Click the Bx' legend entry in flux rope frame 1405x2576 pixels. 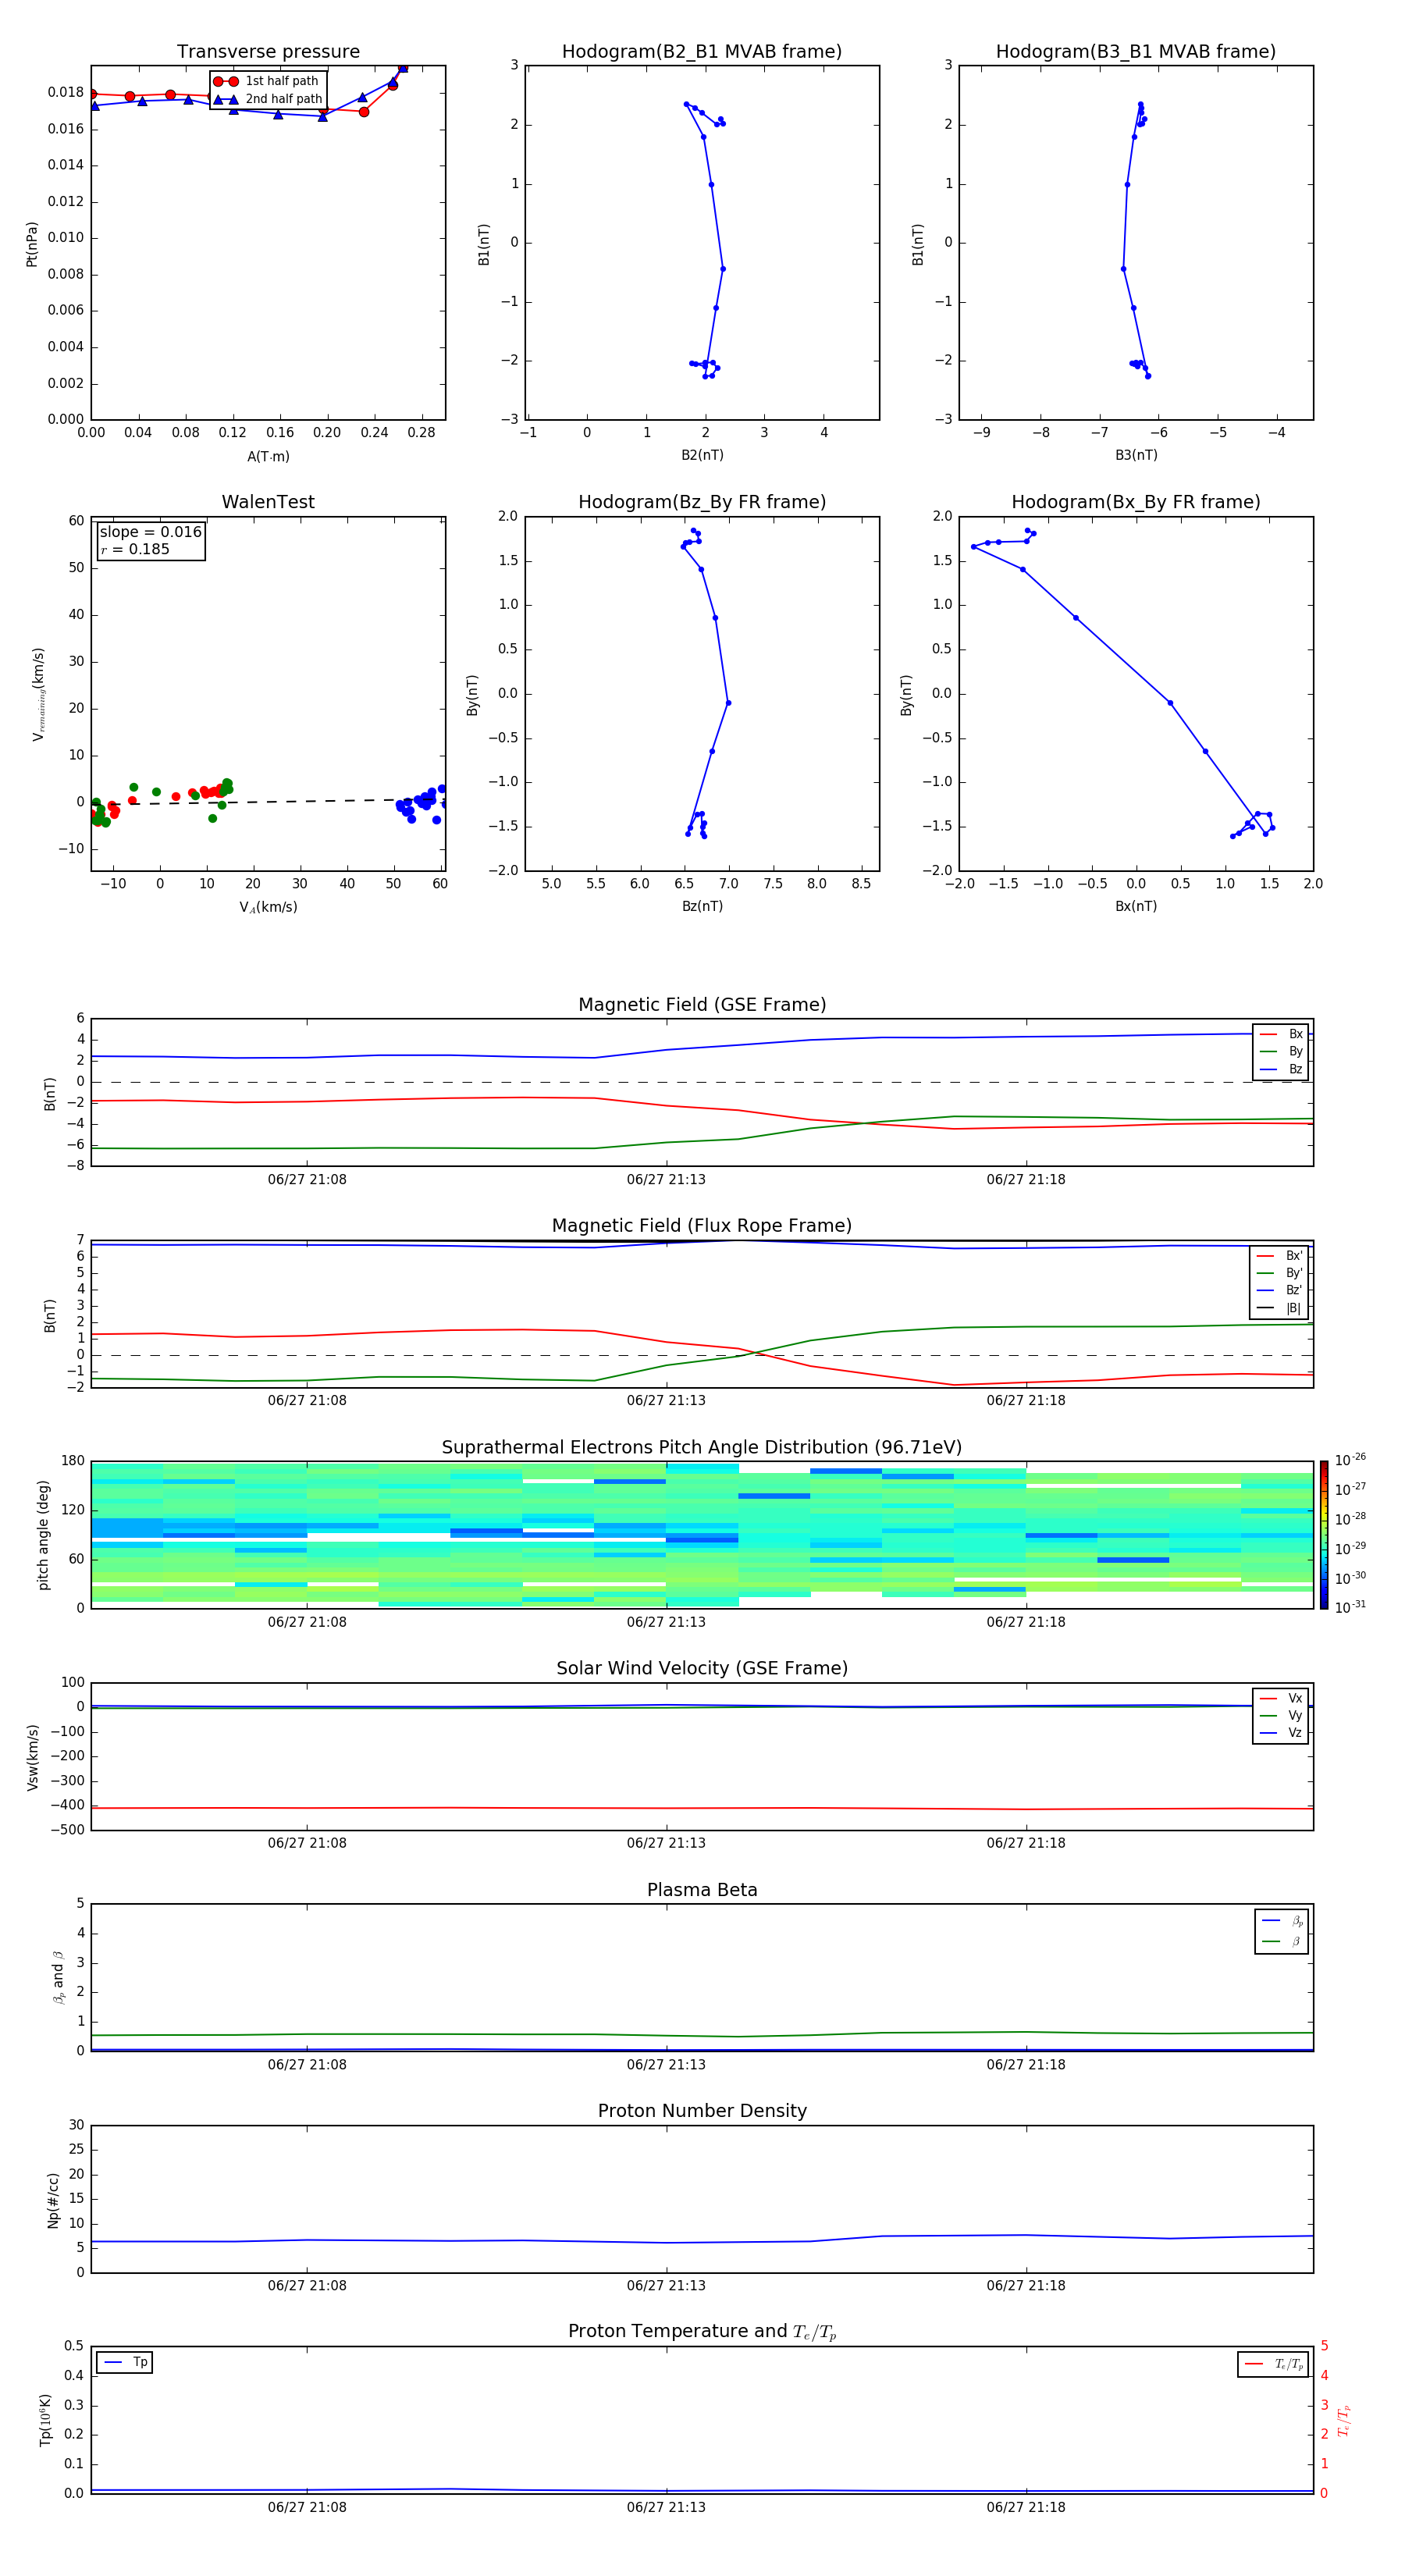(x=1279, y=1256)
